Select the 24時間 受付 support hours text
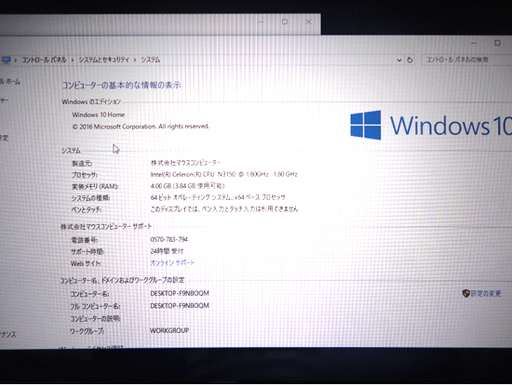The image size is (512, 386). [x=167, y=251]
